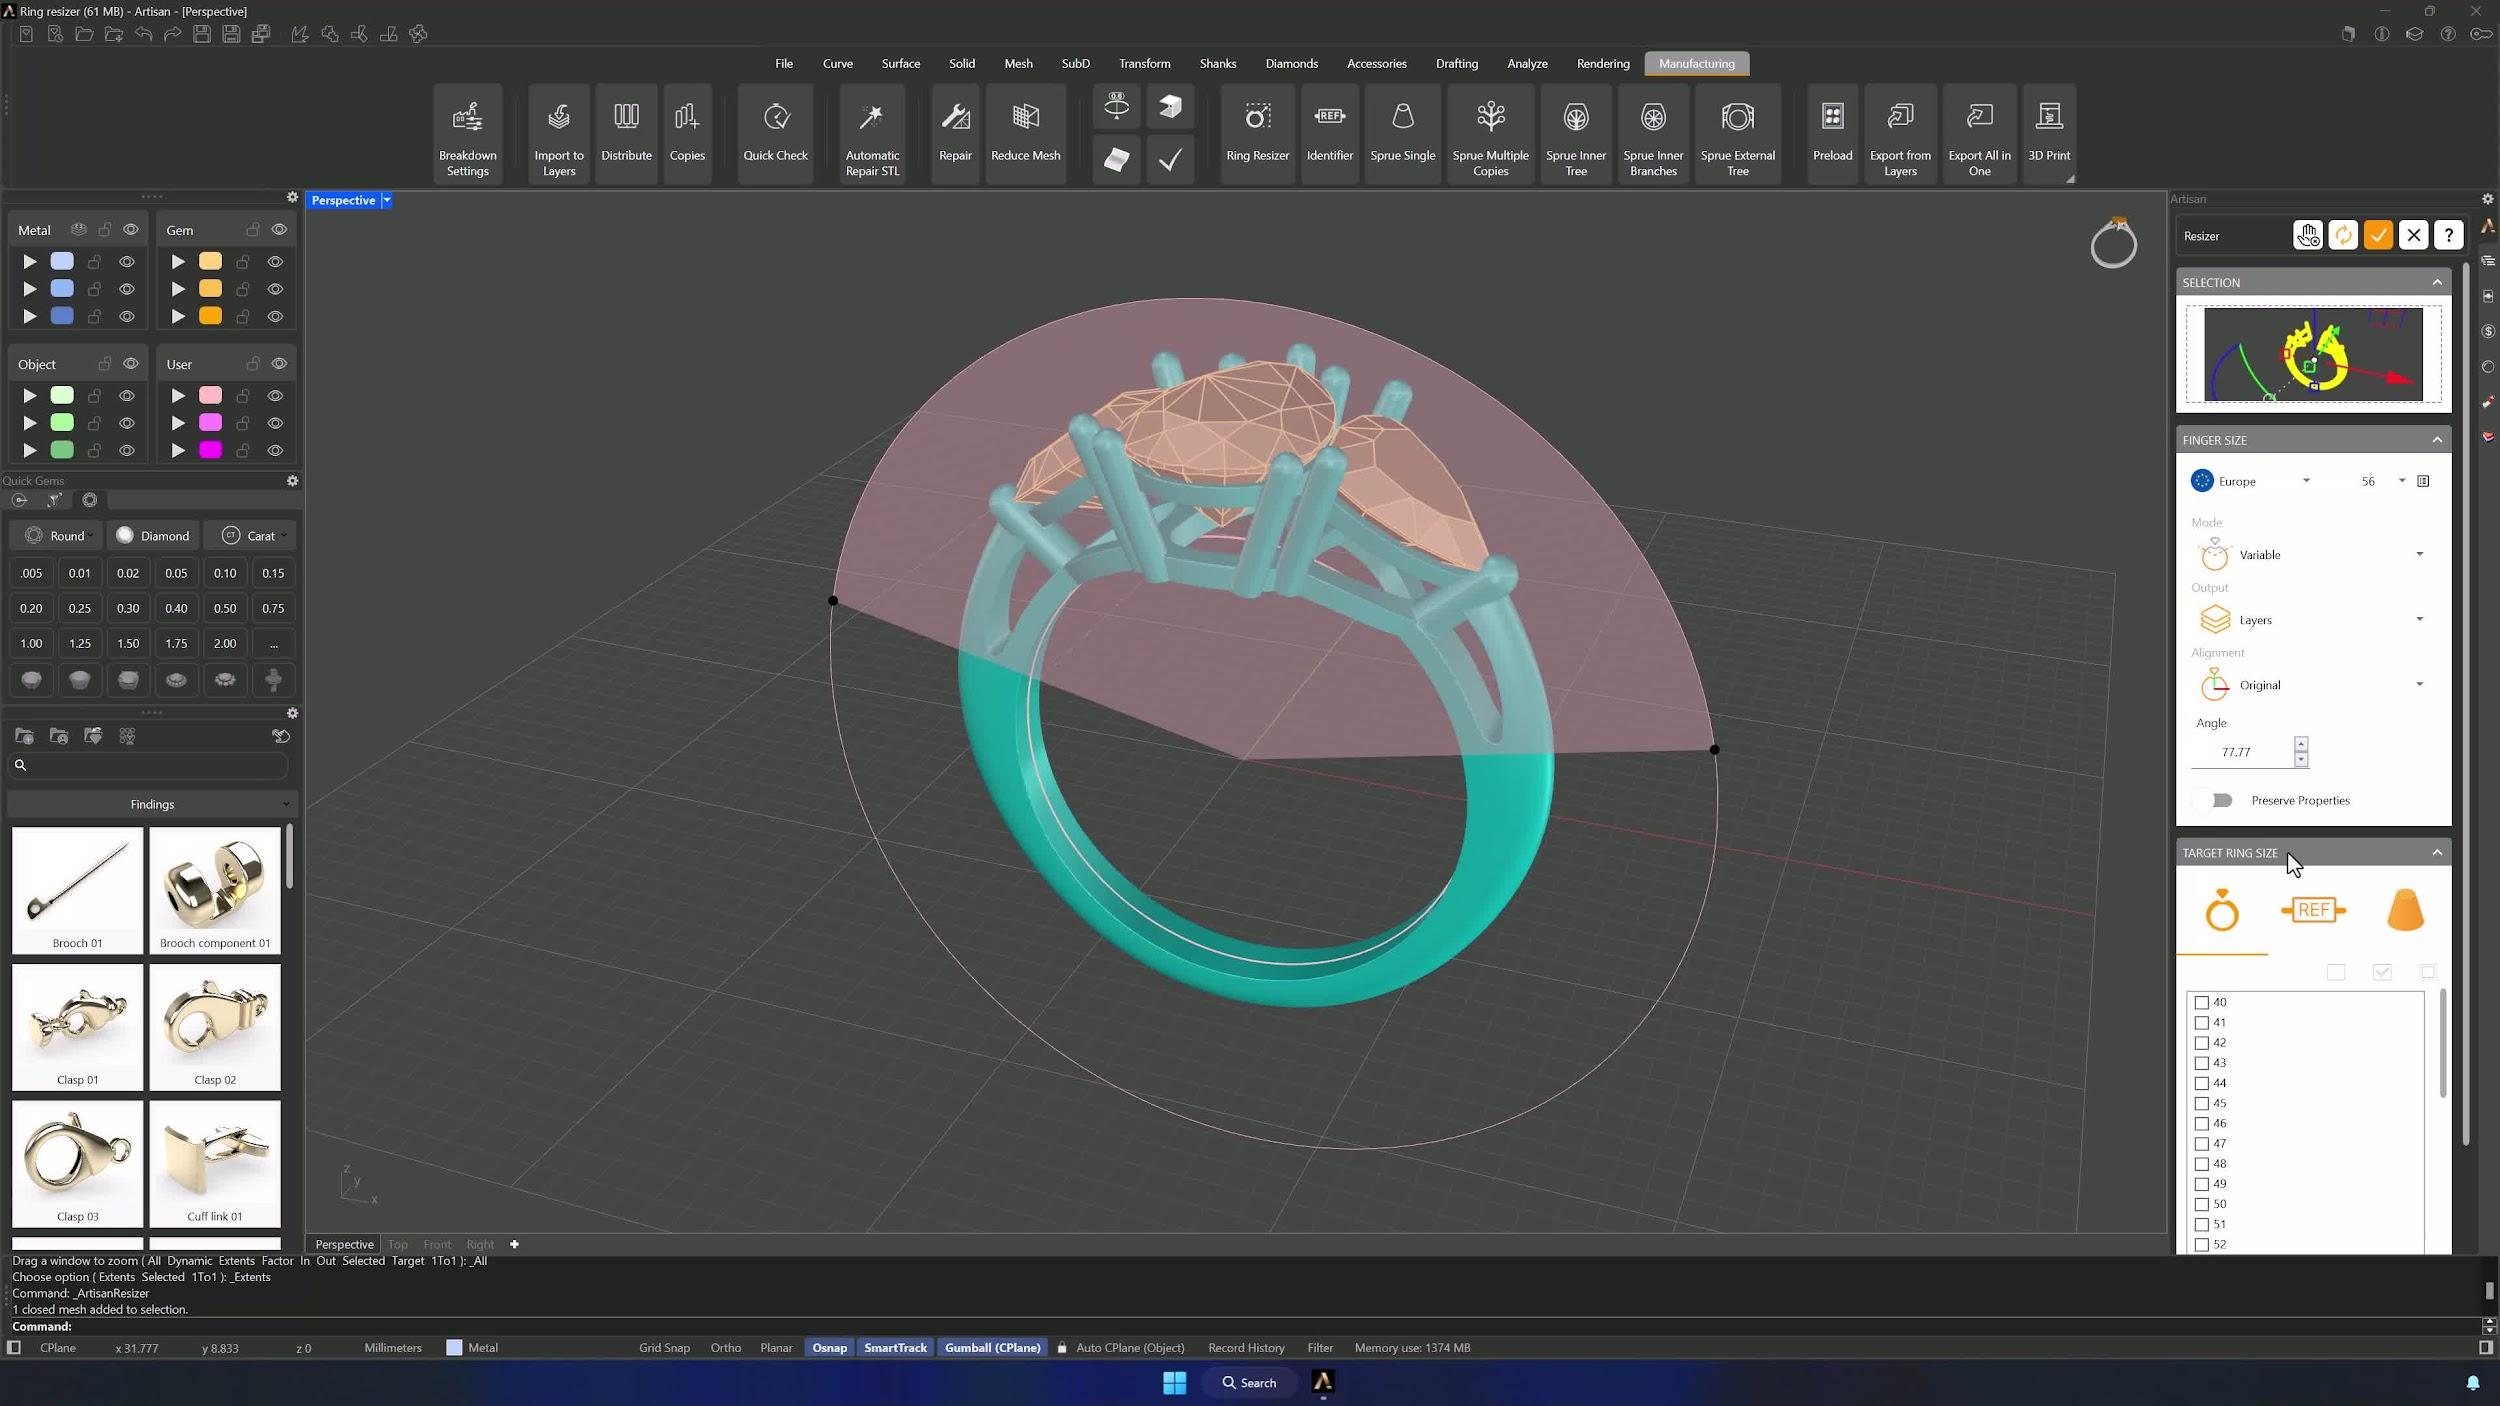Open Resizer help question mark
The height and width of the screenshot is (1406, 2500).
pyautogui.click(x=2448, y=235)
